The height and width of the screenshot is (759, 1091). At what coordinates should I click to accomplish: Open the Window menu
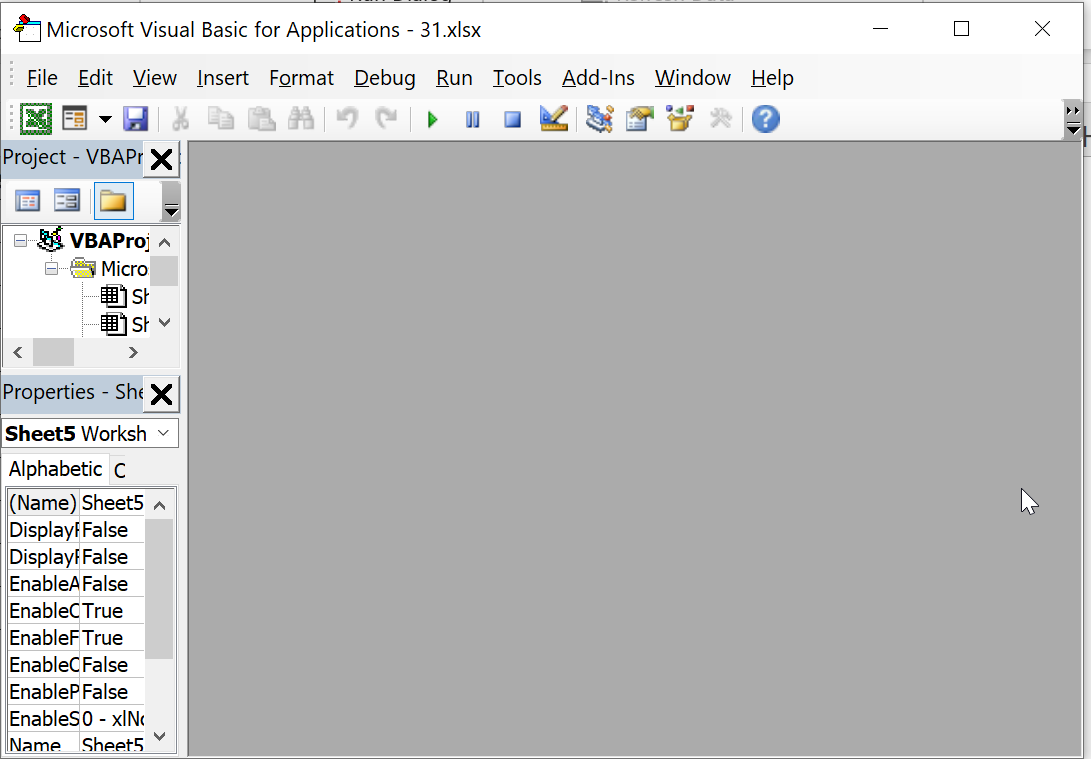tap(692, 78)
